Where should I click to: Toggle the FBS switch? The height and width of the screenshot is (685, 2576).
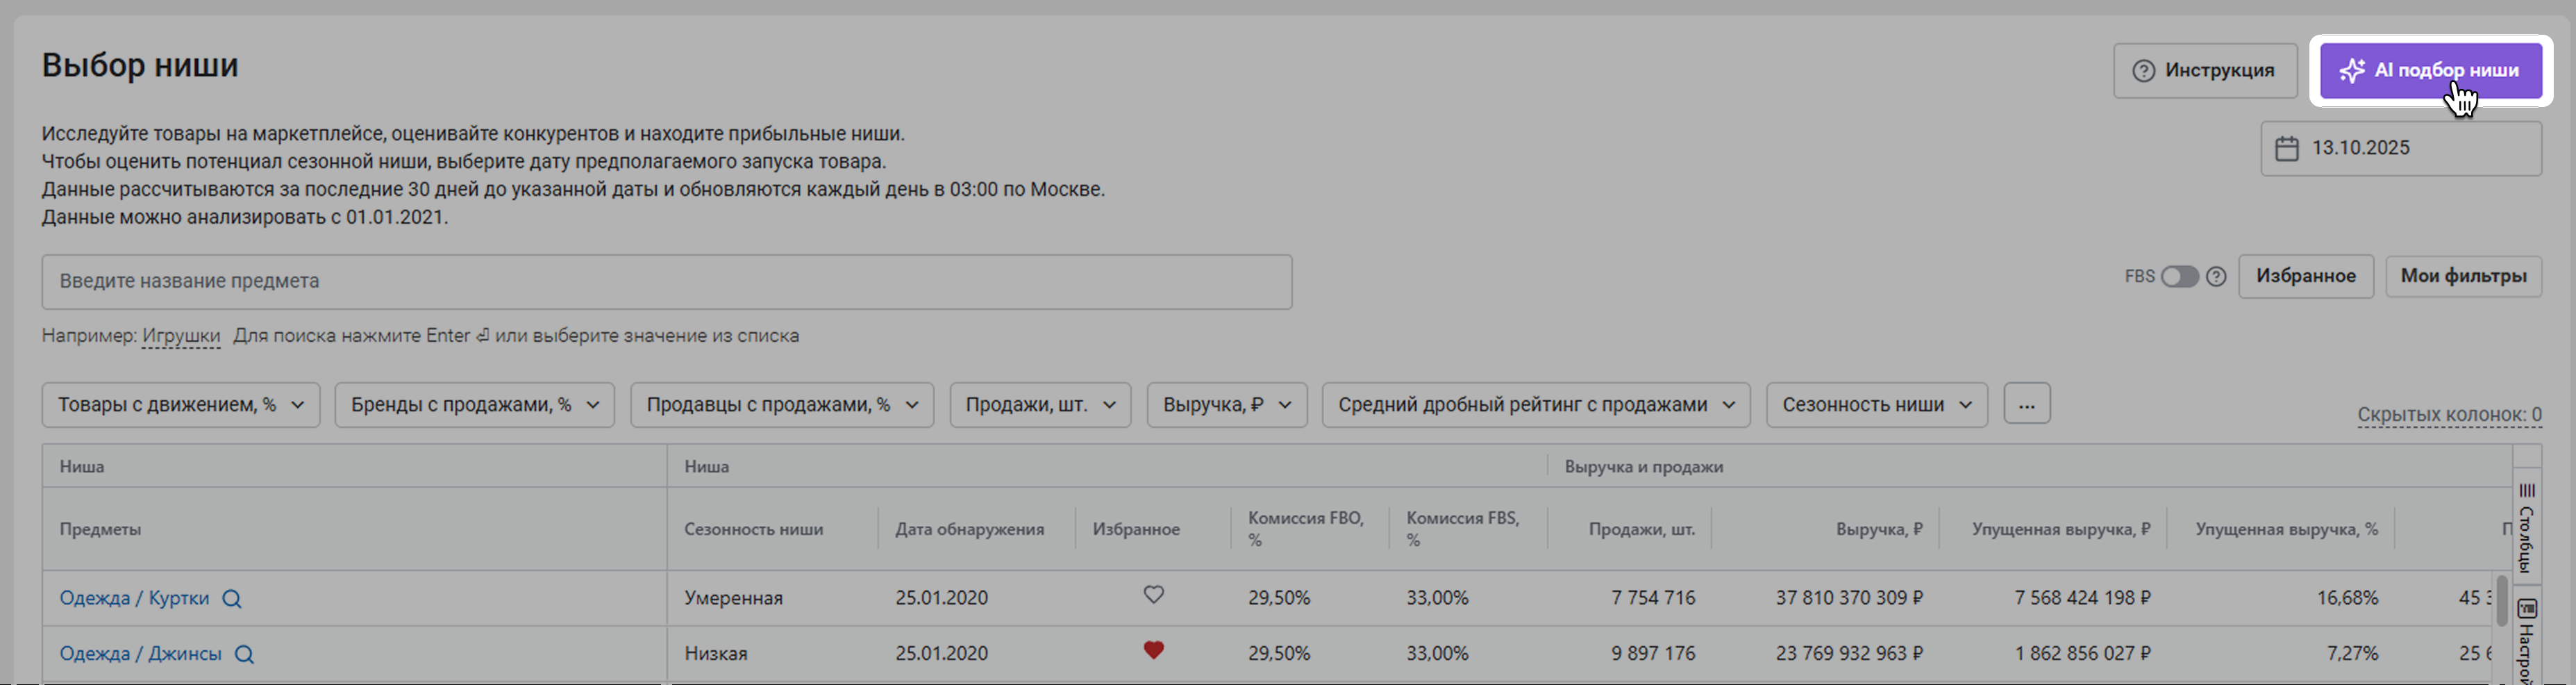coord(2179,277)
